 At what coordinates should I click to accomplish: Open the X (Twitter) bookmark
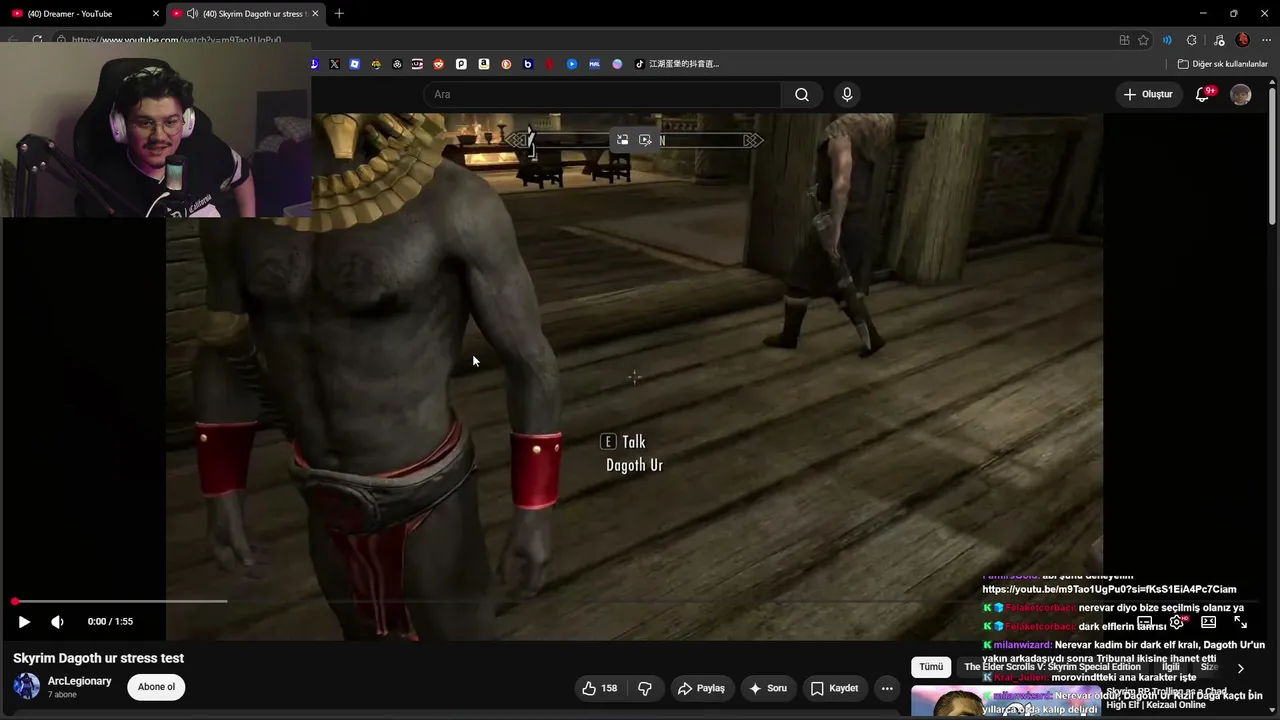[334, 64]
